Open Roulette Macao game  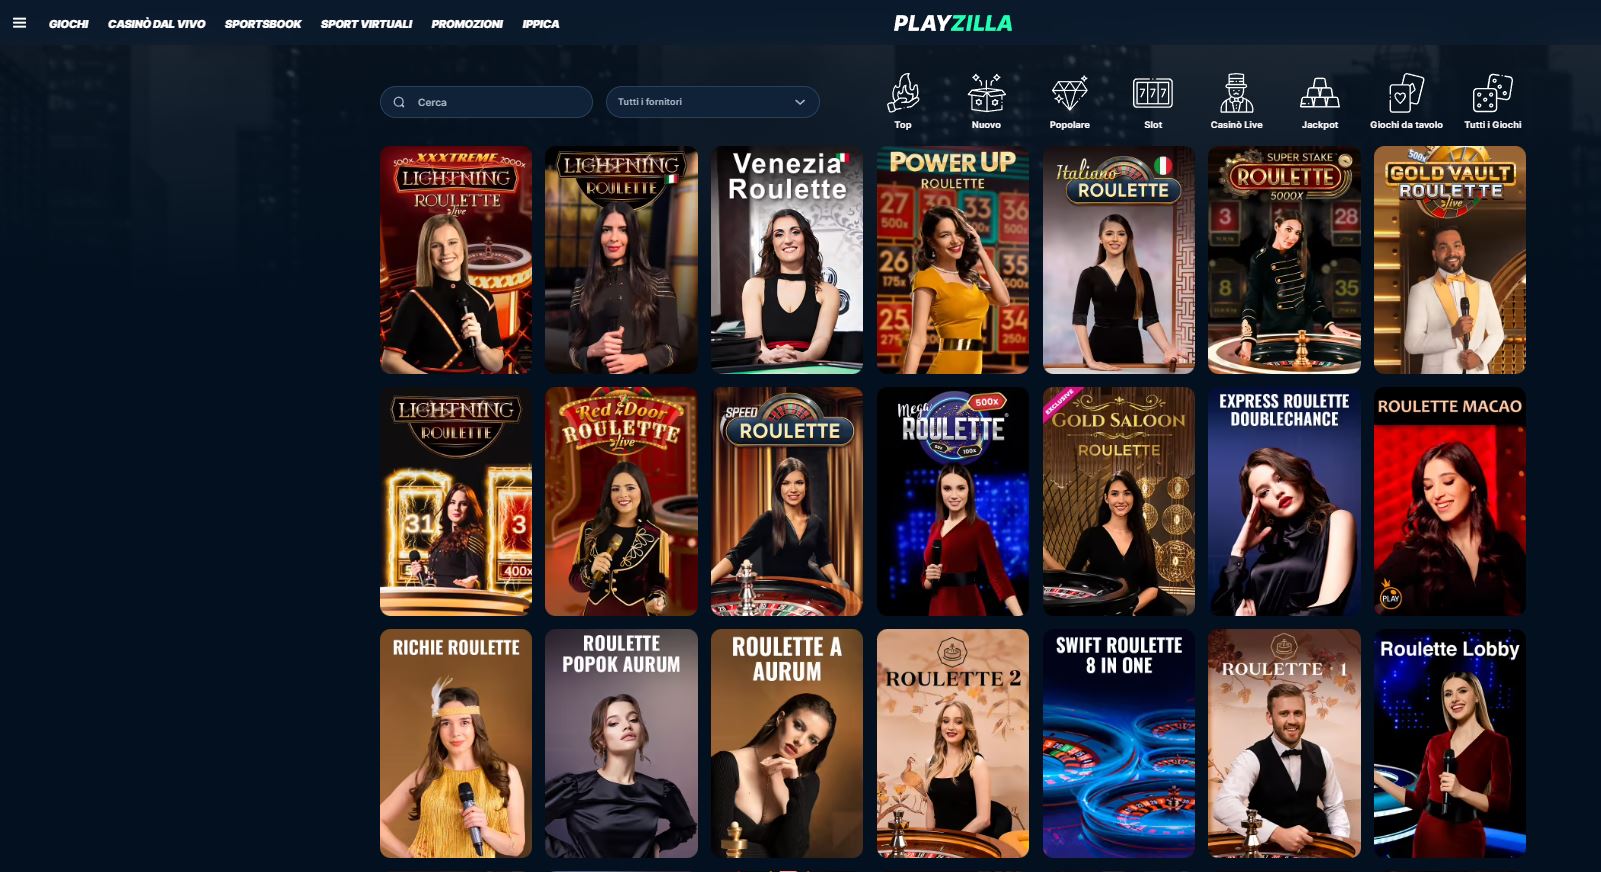pyautogui.click(x=1450, y=502)
